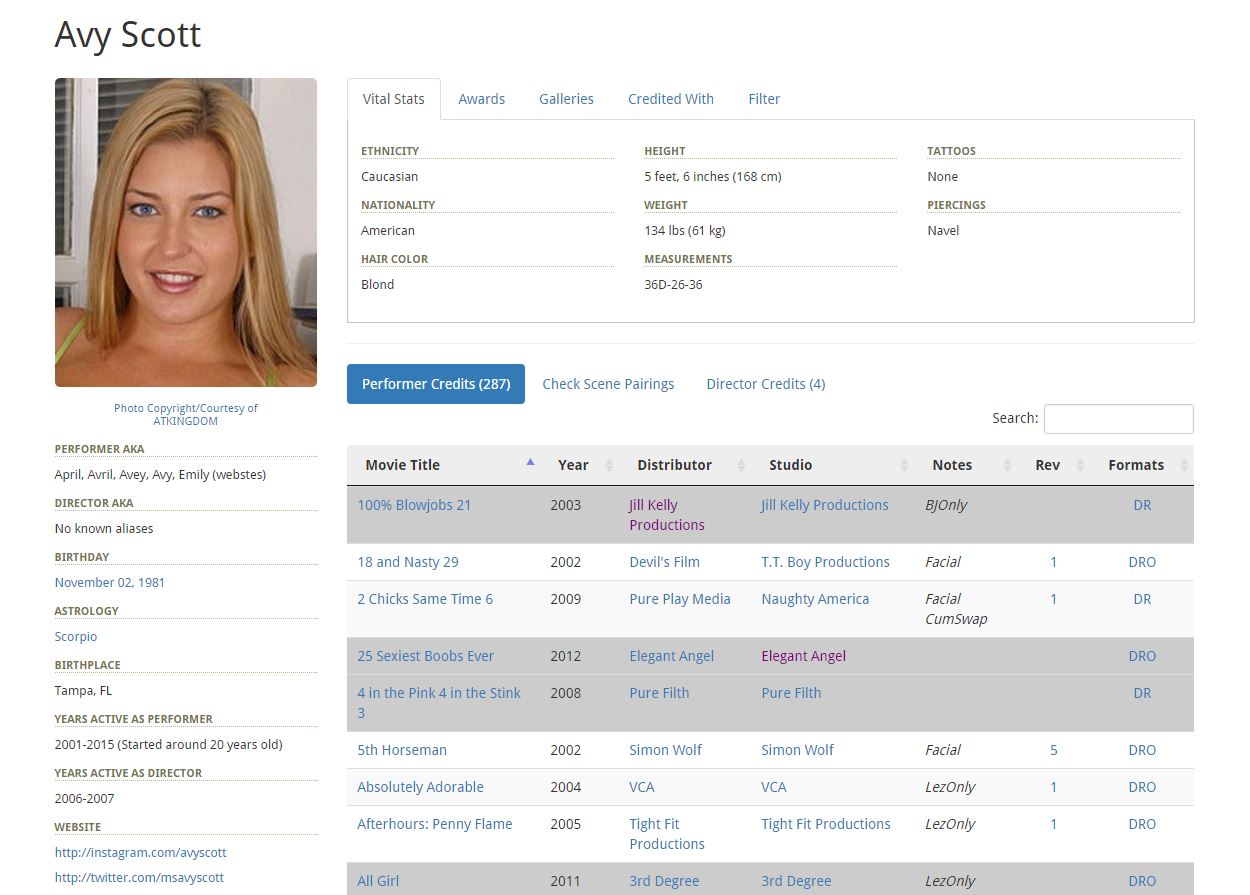The width and height of the screenshot is (1250, 895).
Task: Sort table by Movie Title column
Action: pyautogui.click(x=444, y=465)
